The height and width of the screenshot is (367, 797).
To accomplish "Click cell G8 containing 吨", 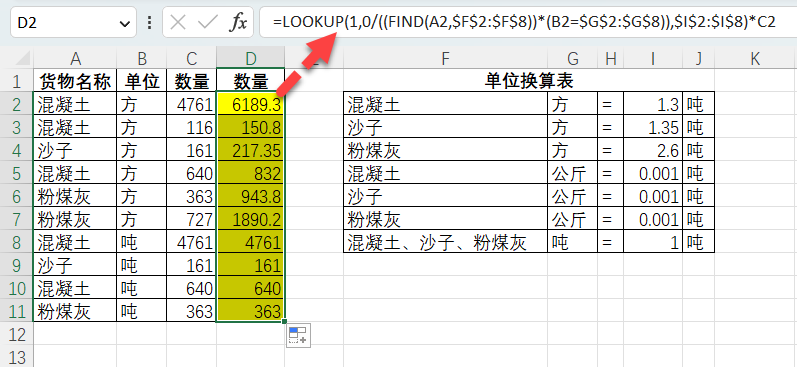I will (573, 242).
